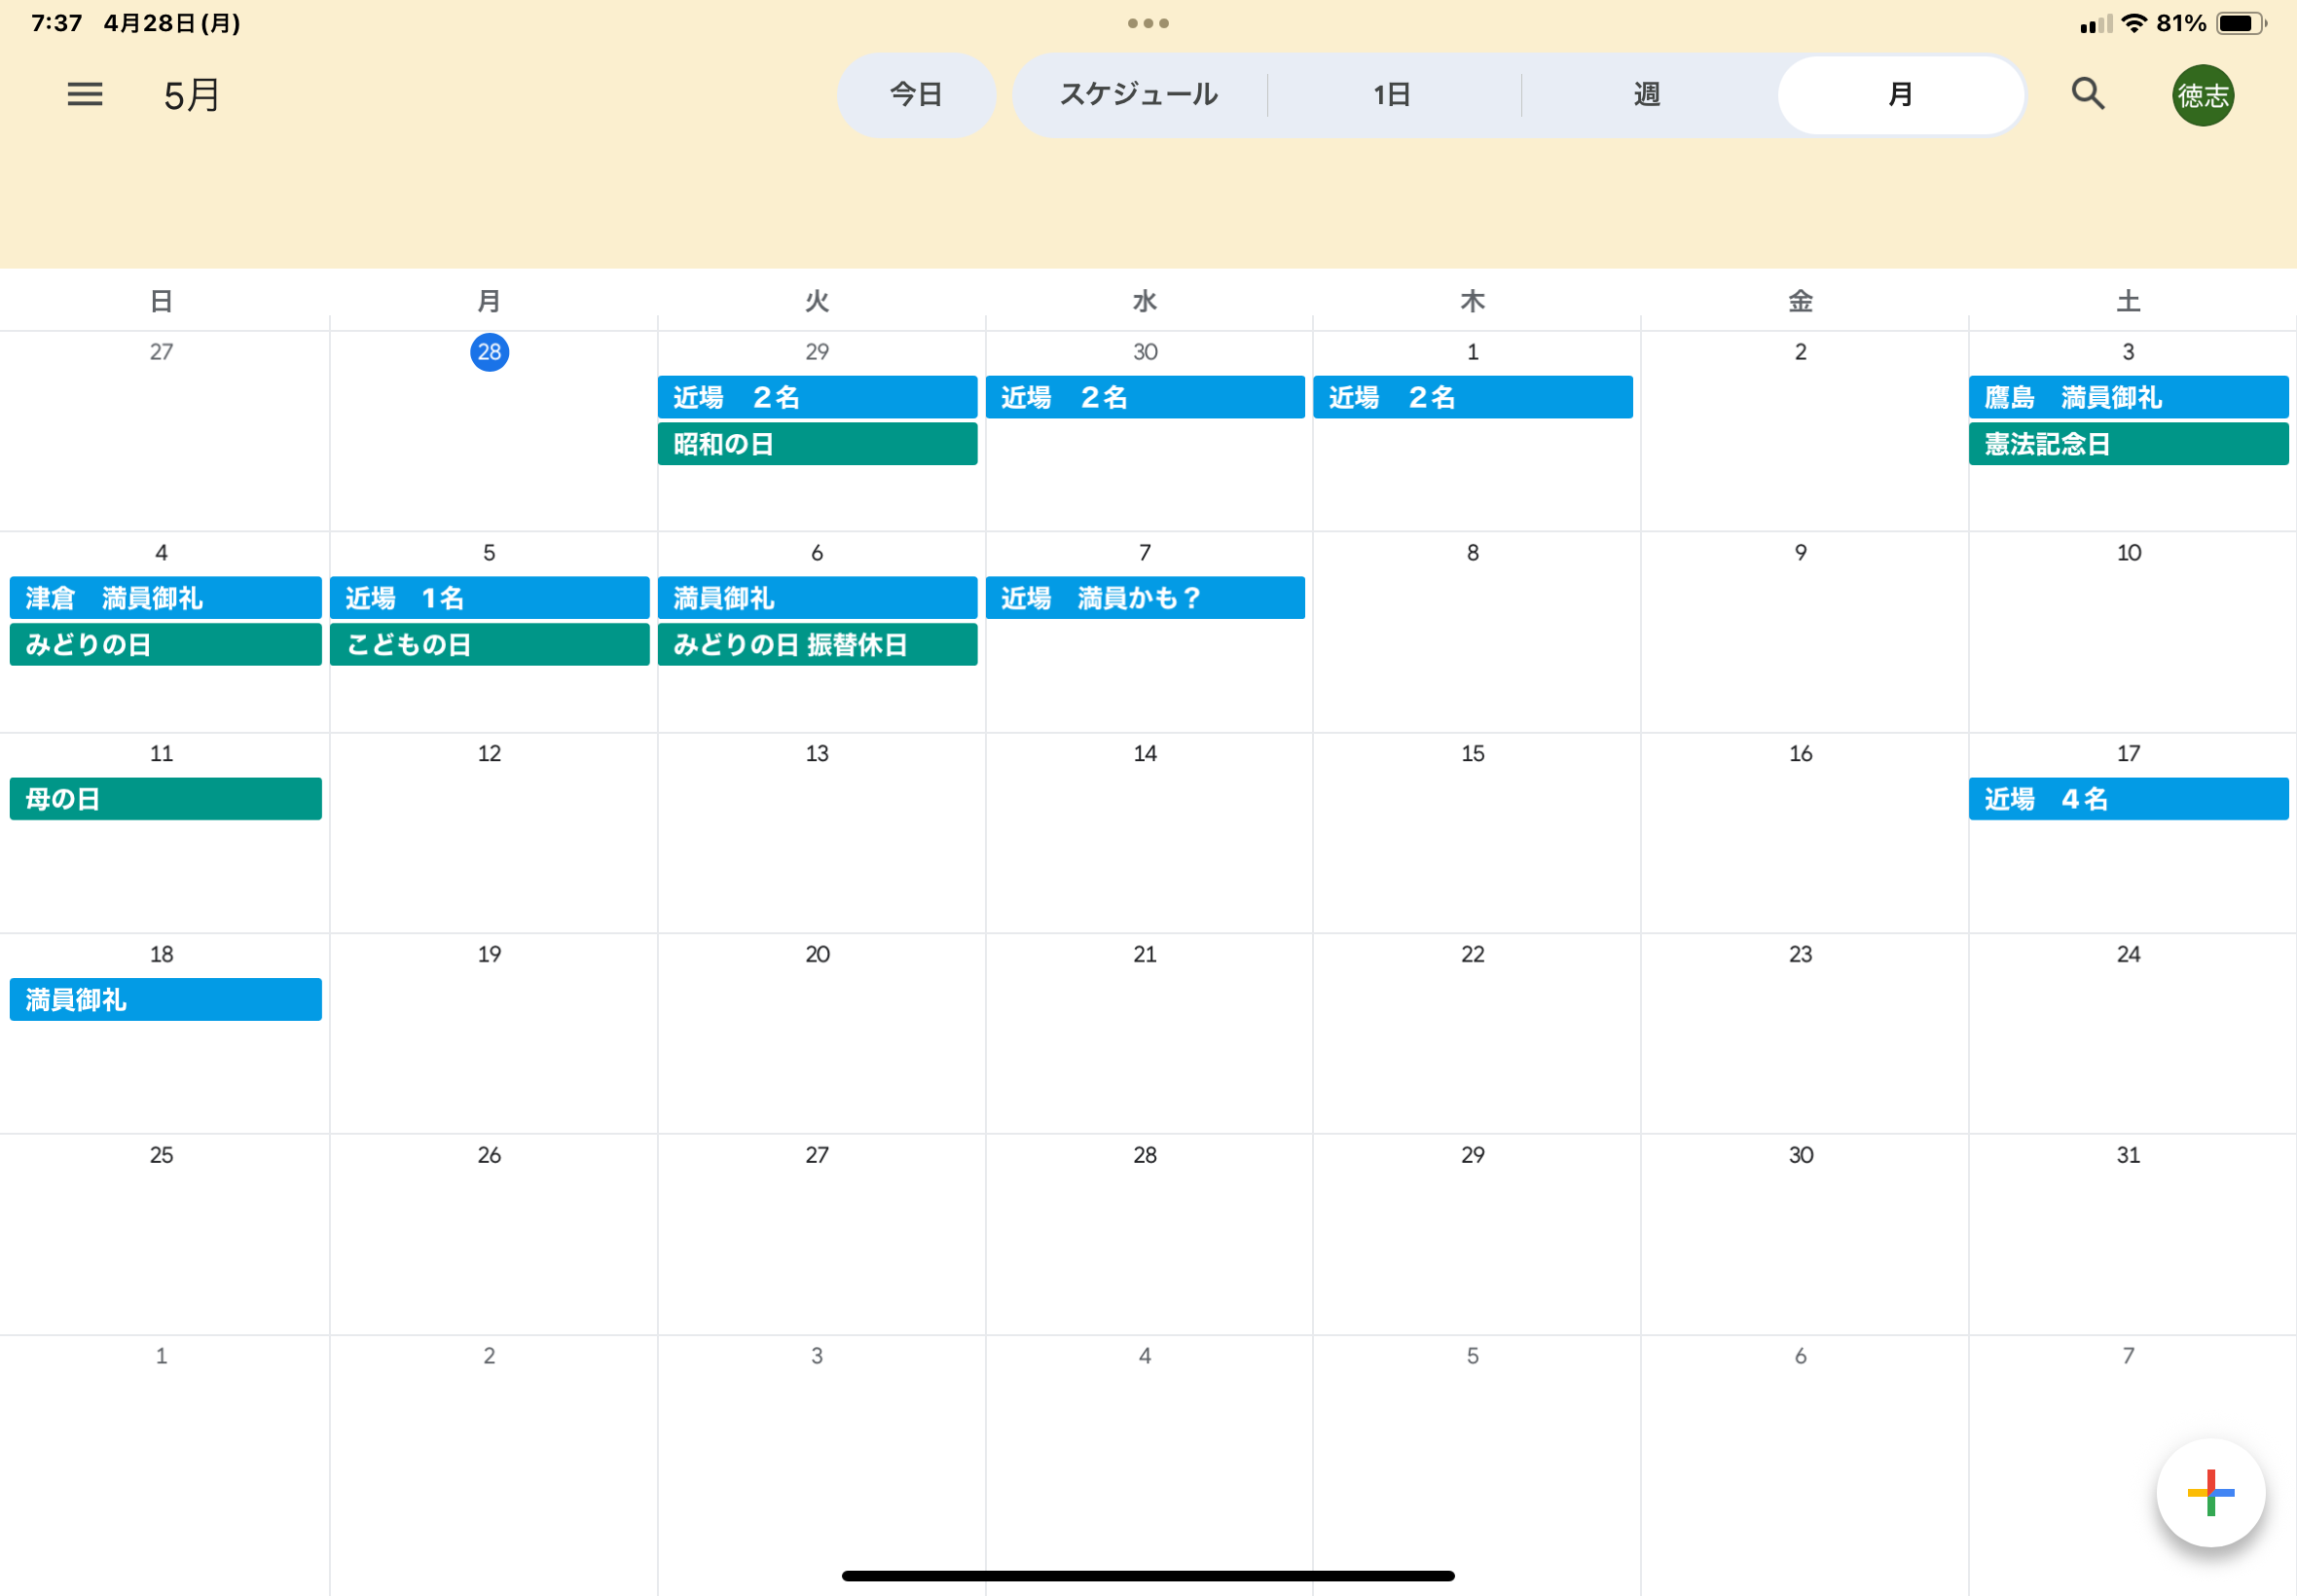Screen dimensions: 2297x1596
Task: Open the hamburger main menu
Action: [85, 95]
